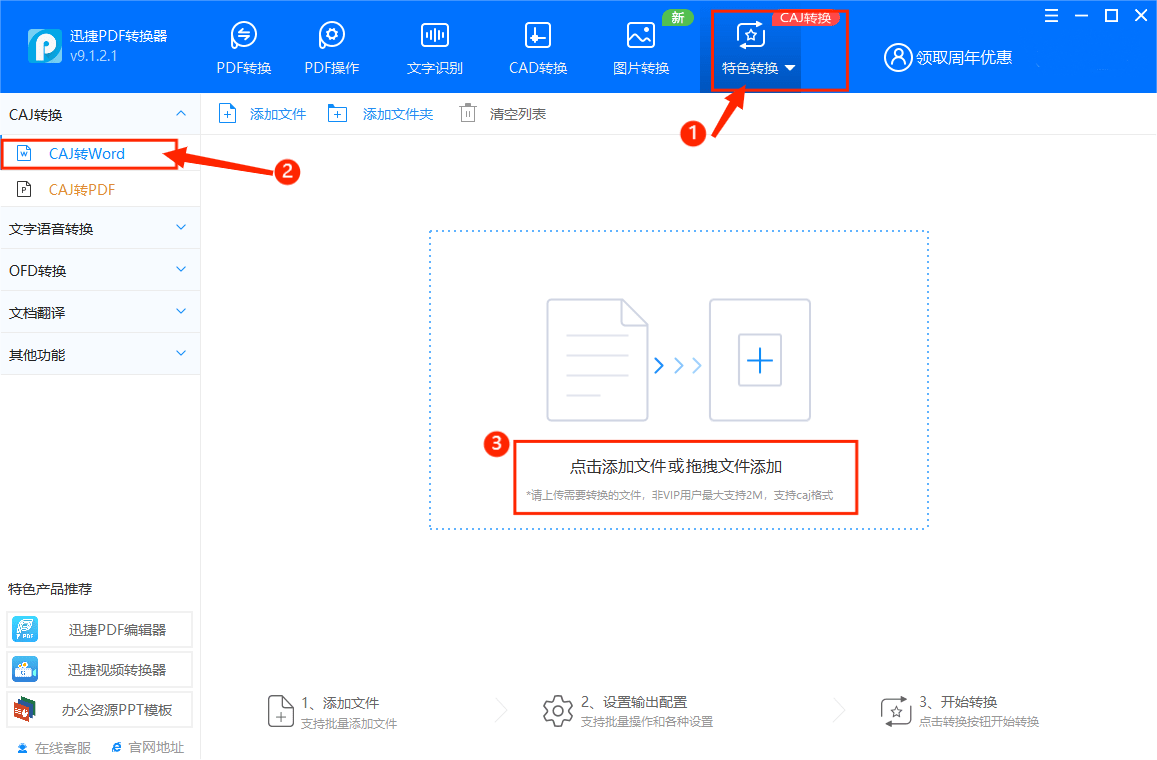Click the 2、设置输出配置 step label

pos(634,702)
